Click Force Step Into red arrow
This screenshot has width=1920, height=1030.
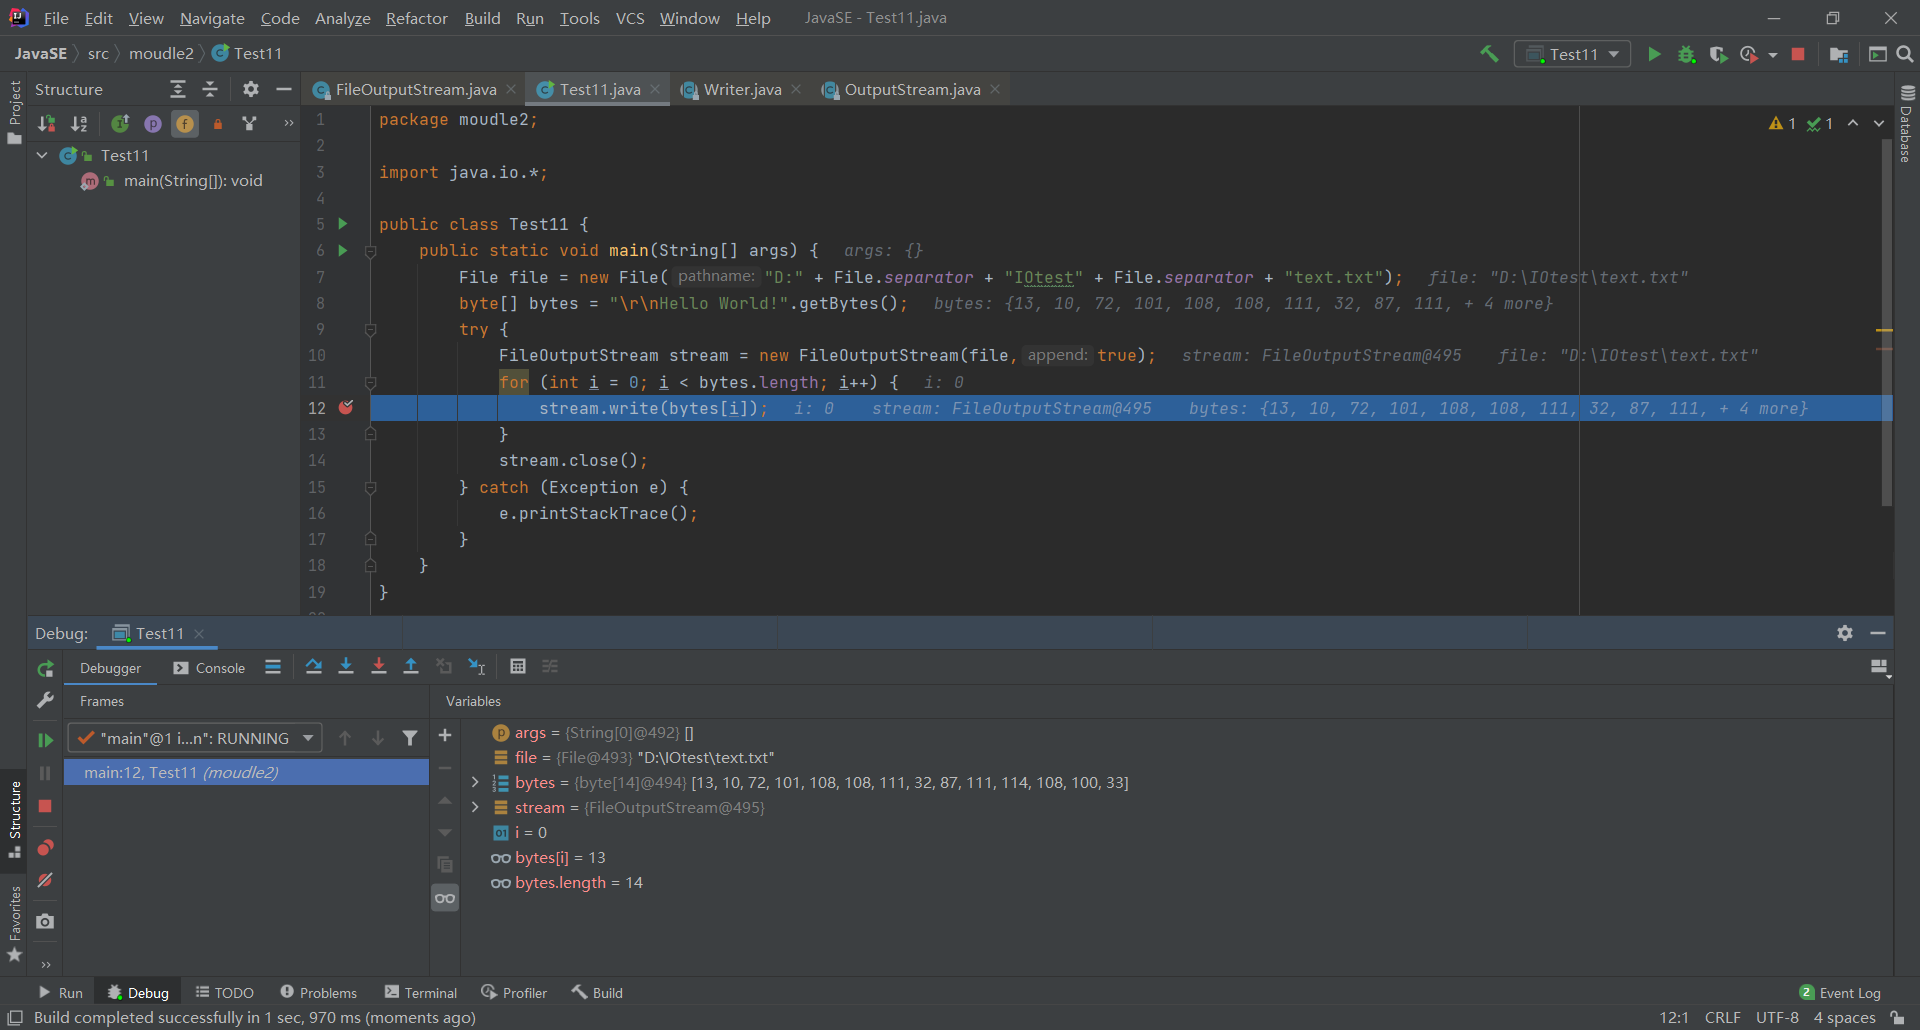379,667
